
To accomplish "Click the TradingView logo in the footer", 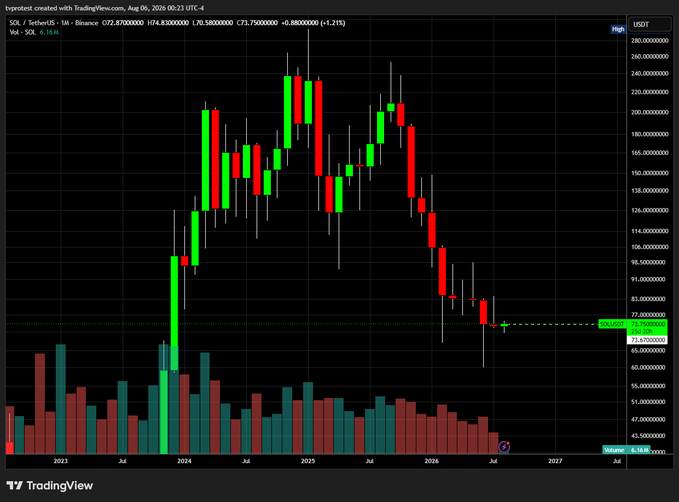I will [50, 486].
